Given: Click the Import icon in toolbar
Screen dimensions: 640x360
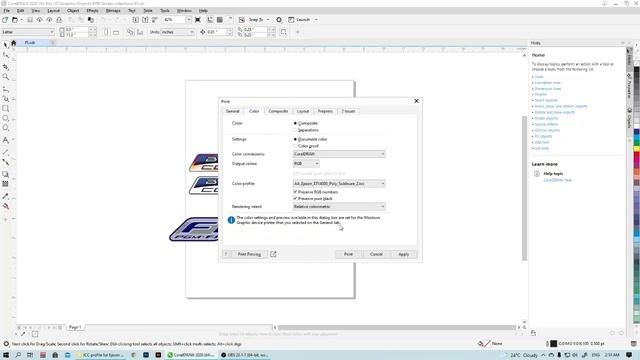Looking at the screenshot, I should (136, 20).
